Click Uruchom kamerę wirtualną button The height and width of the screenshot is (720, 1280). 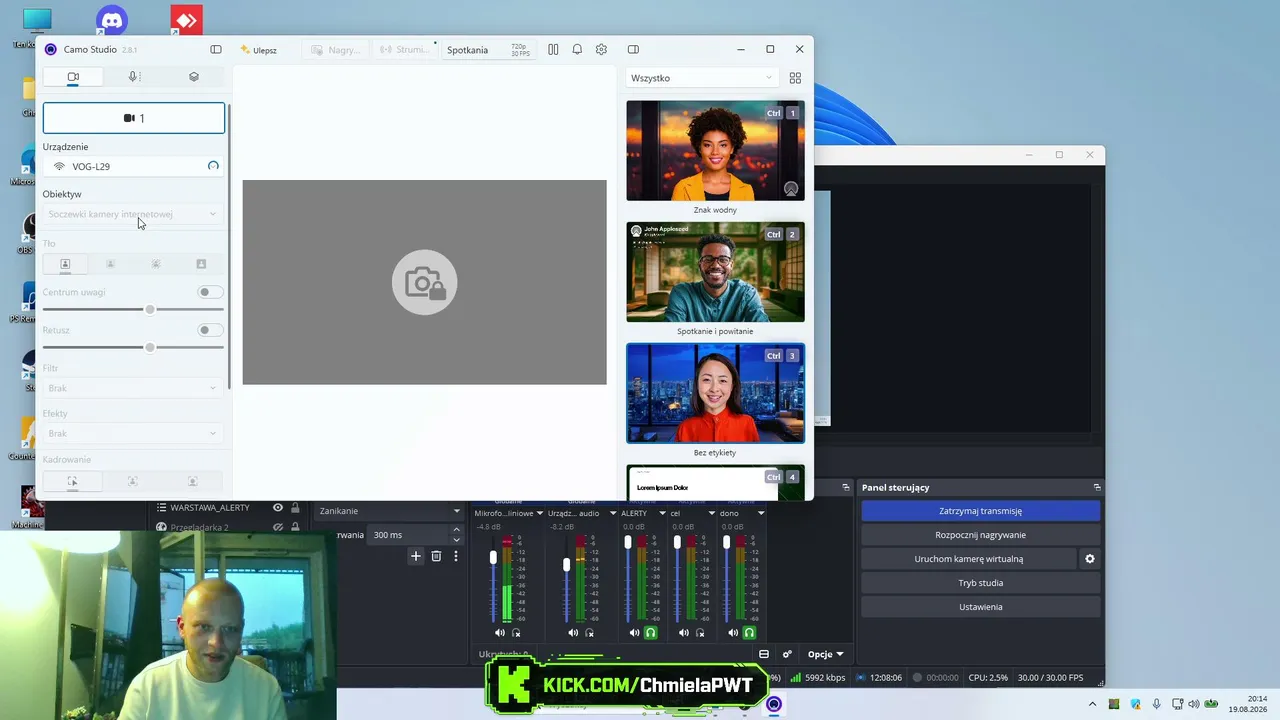(x=968, y=559)
